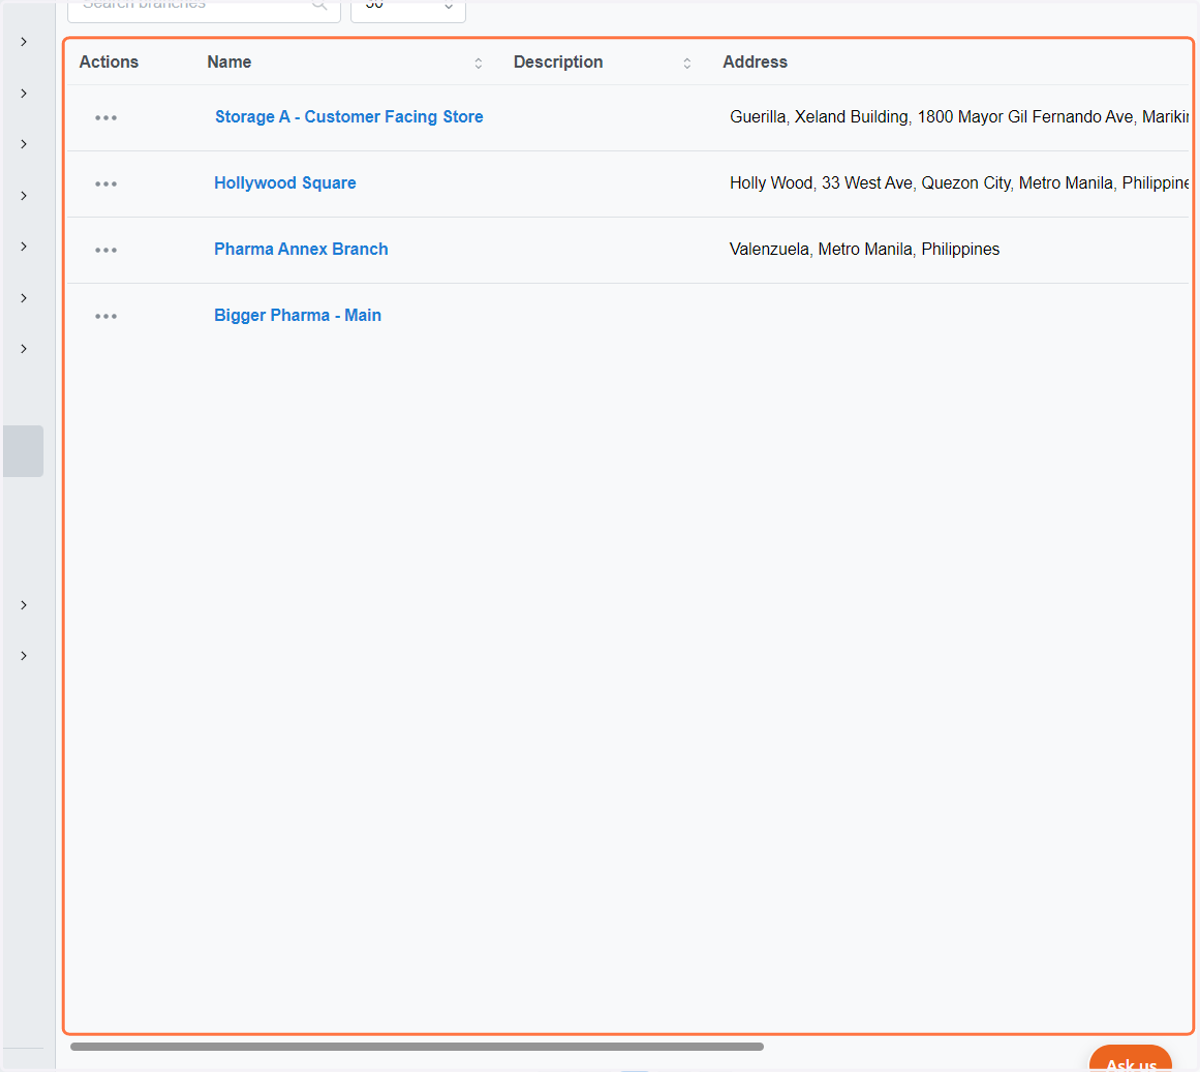This screenshot has width=1200, height=1072.
Task: Toggle sort arrows on the Description column
Action: coord(687,63)
